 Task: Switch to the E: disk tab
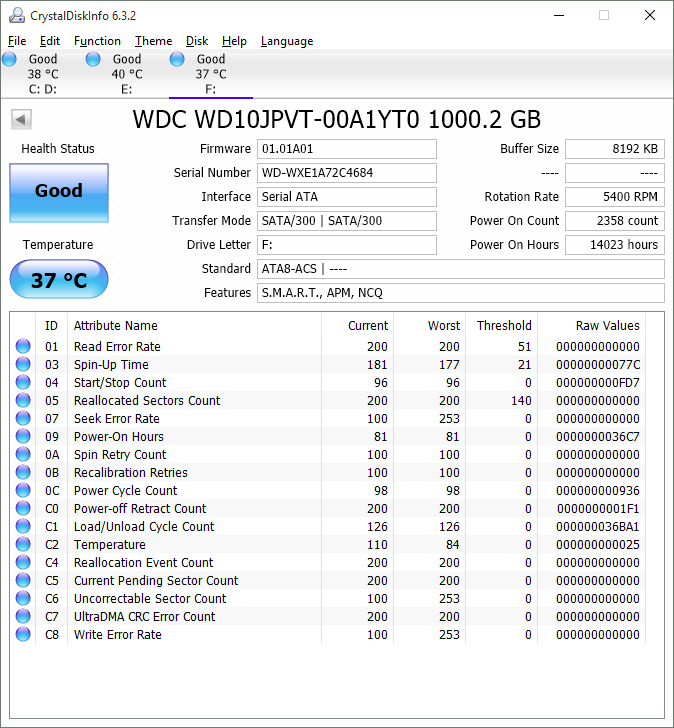[x=127, y=74]
